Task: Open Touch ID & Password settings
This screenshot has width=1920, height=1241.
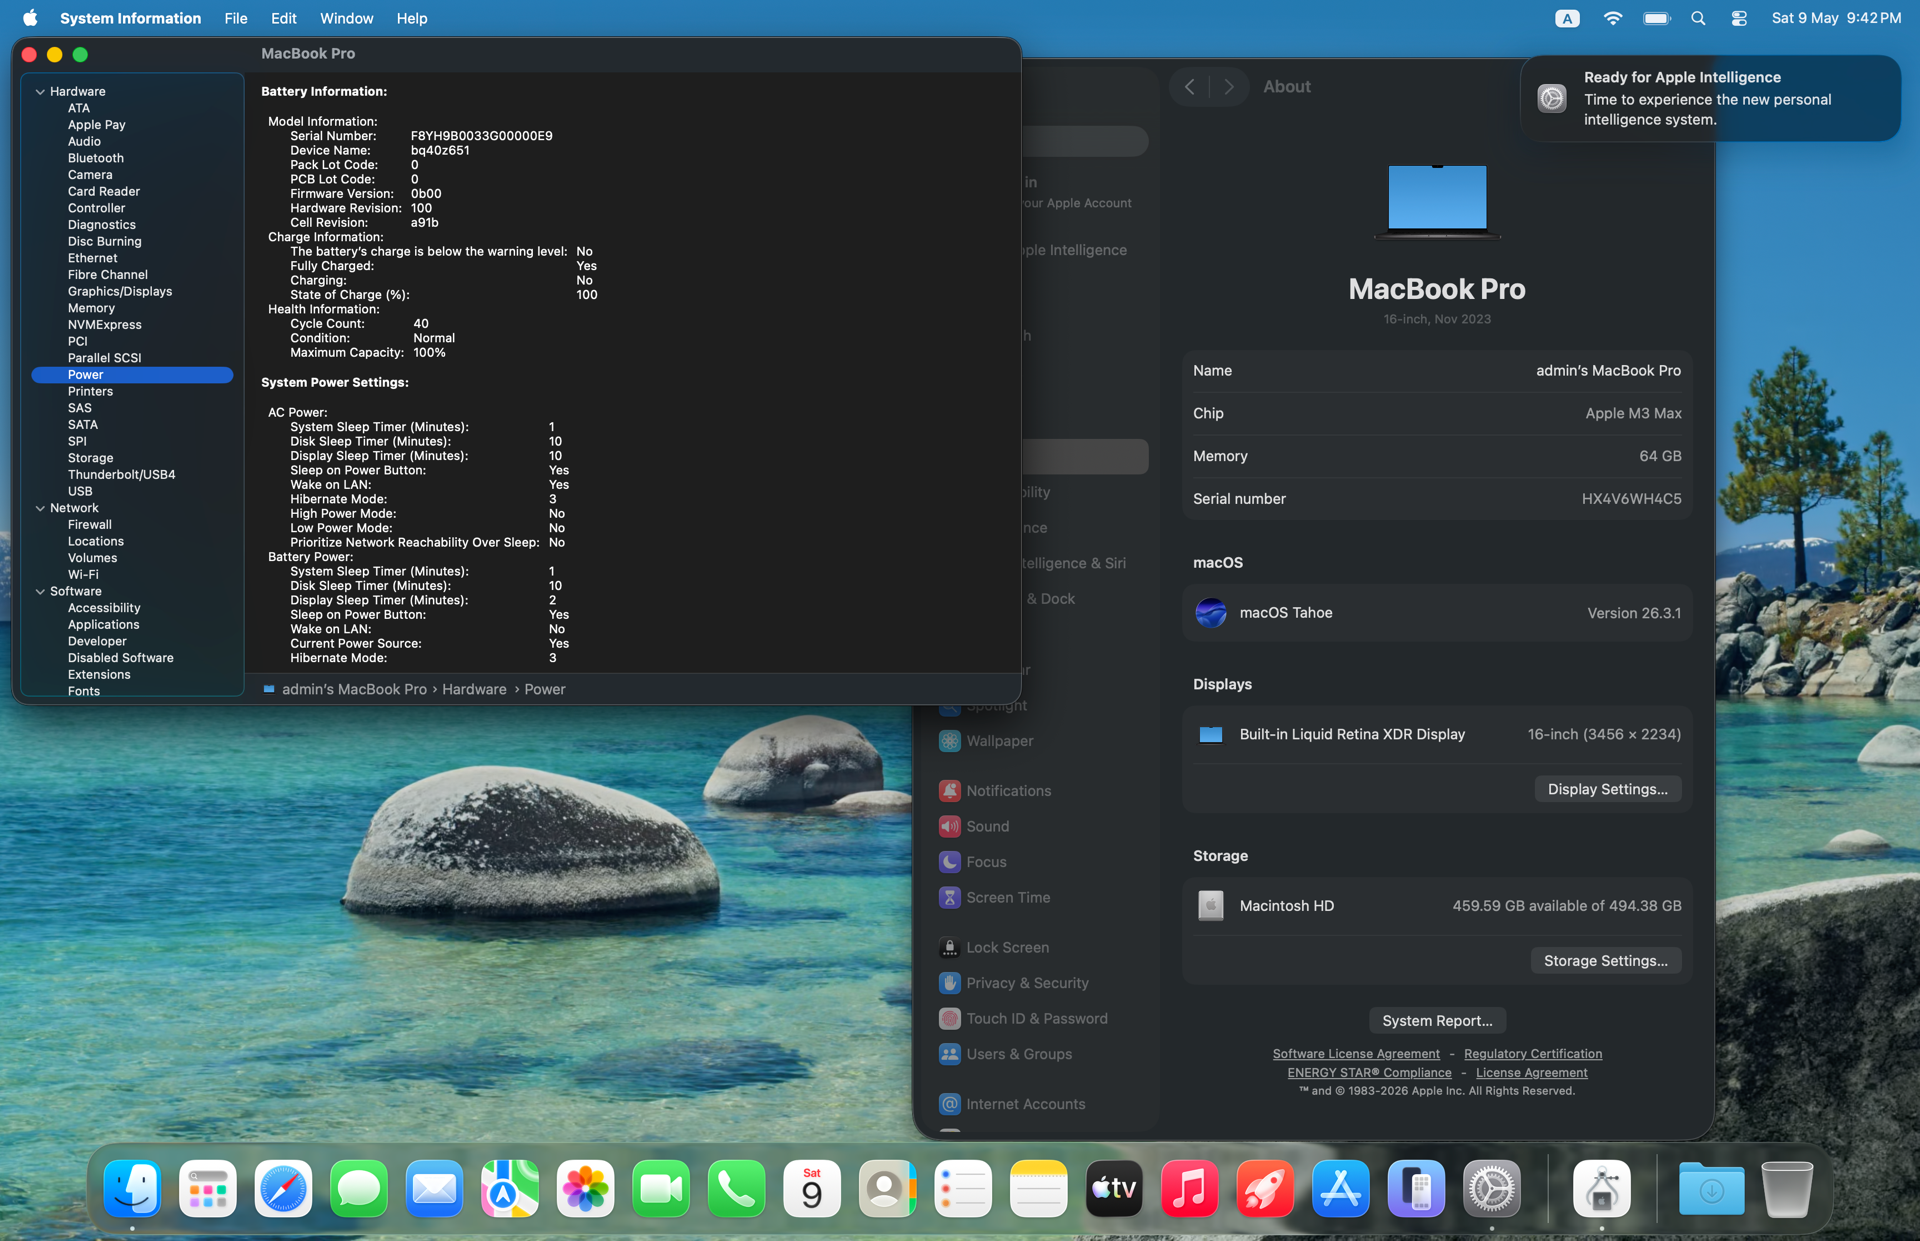Action: click(1023, 1018)
